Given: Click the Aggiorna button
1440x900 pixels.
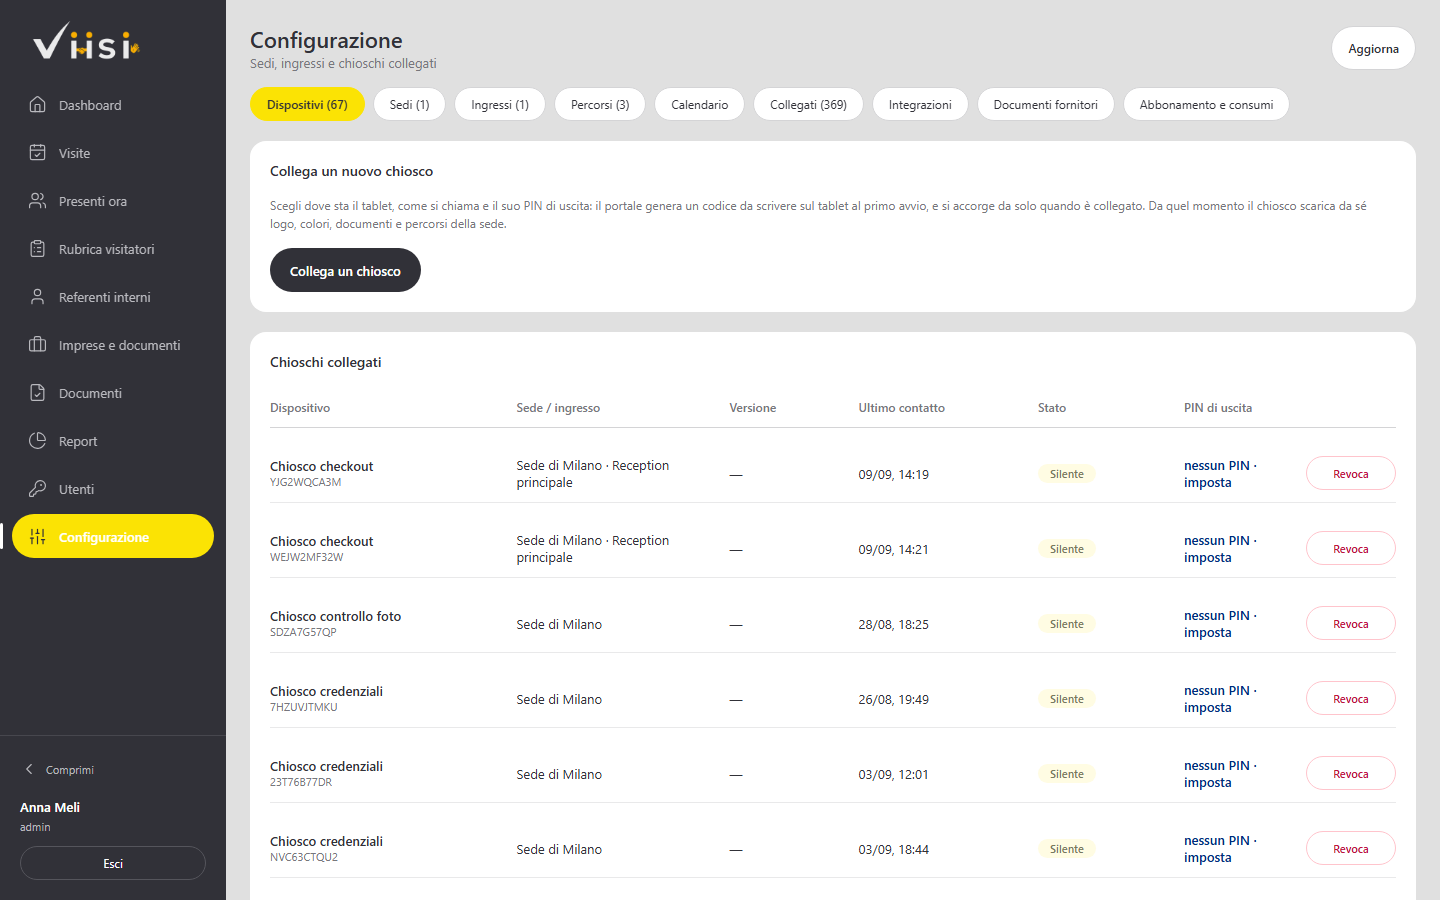Looking at the screenshot, I should pos(1373,48).
